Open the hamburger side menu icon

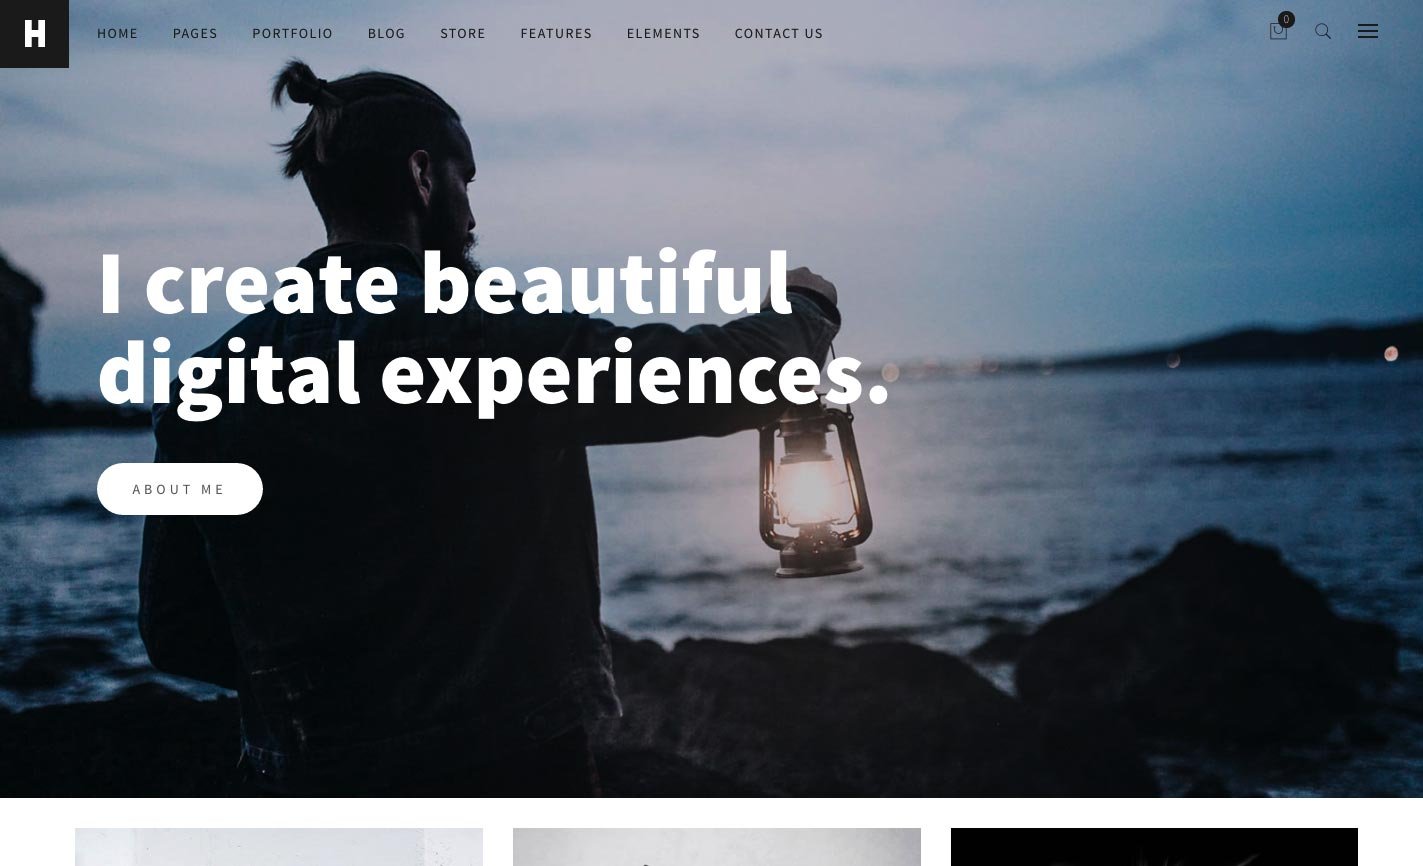1368,32
